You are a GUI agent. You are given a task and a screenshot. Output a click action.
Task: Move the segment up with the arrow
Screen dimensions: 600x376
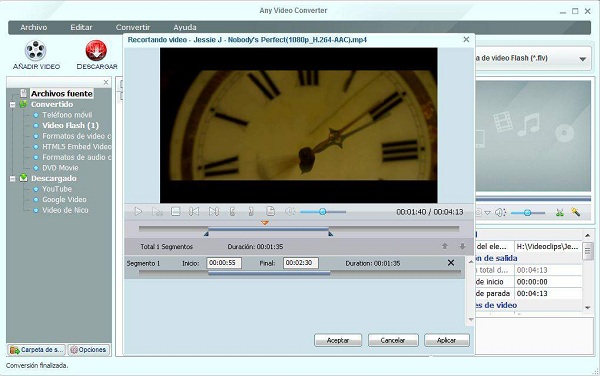(x=445, y=246)
